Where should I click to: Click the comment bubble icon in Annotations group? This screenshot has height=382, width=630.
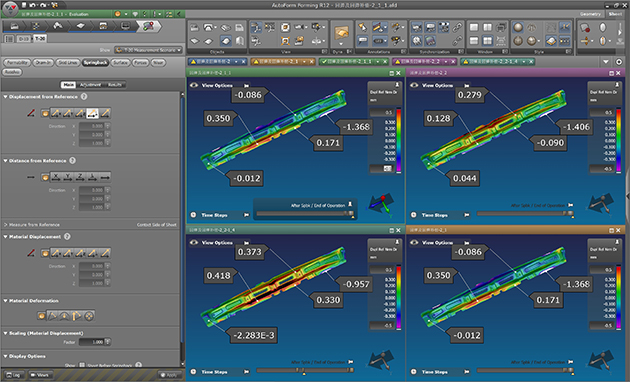pyautogui.click(x=362, y=41)
